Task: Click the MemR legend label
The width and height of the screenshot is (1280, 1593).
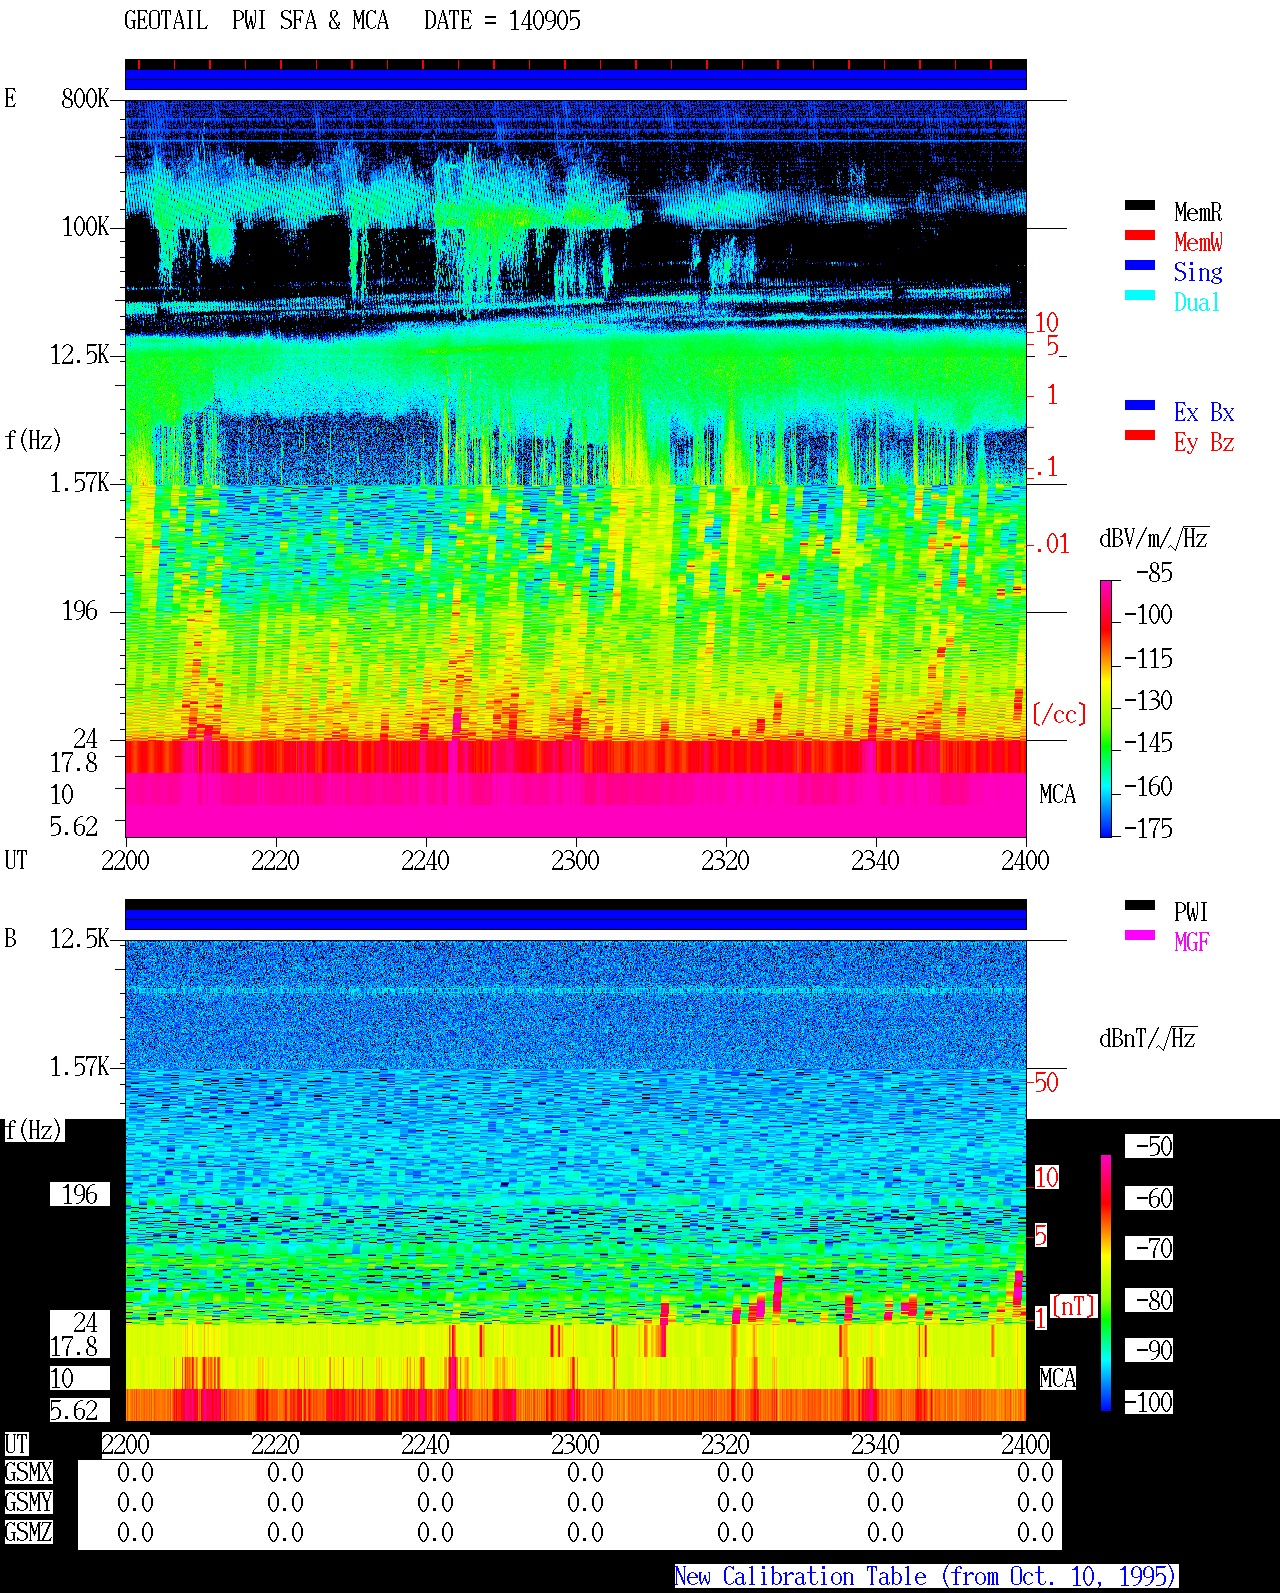Action: [x=1198, y=212]
